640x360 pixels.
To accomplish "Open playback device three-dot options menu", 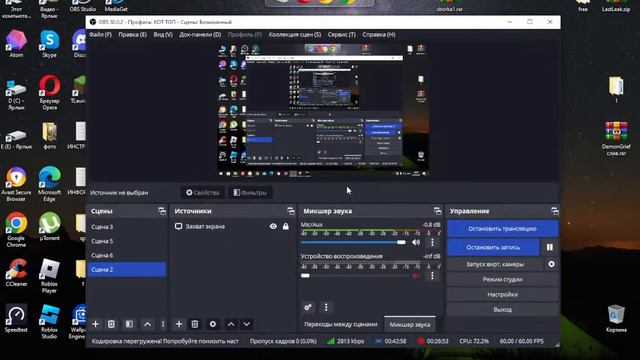I will (432, 276).
